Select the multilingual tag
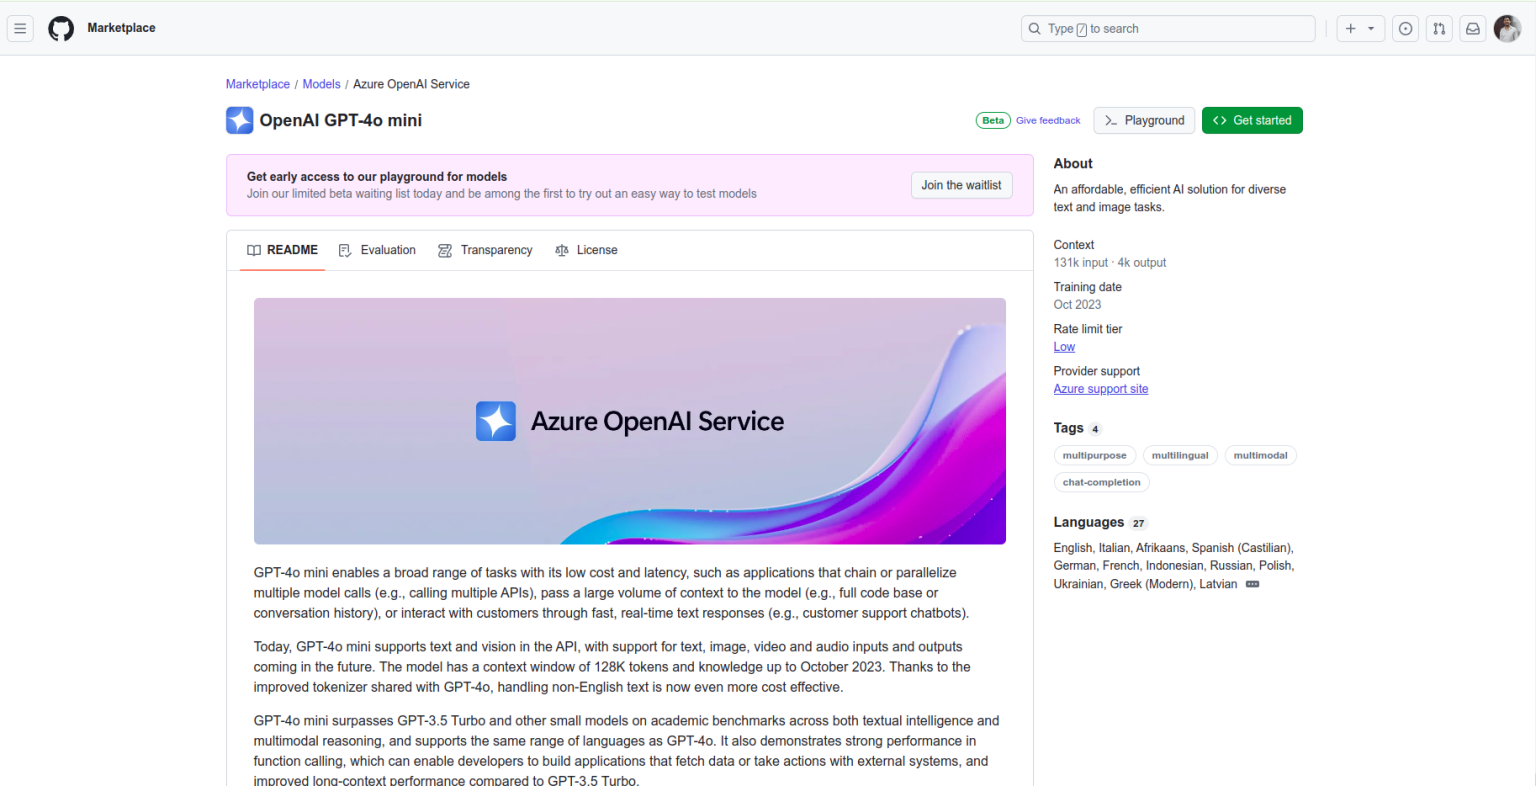 [1180, 455]
